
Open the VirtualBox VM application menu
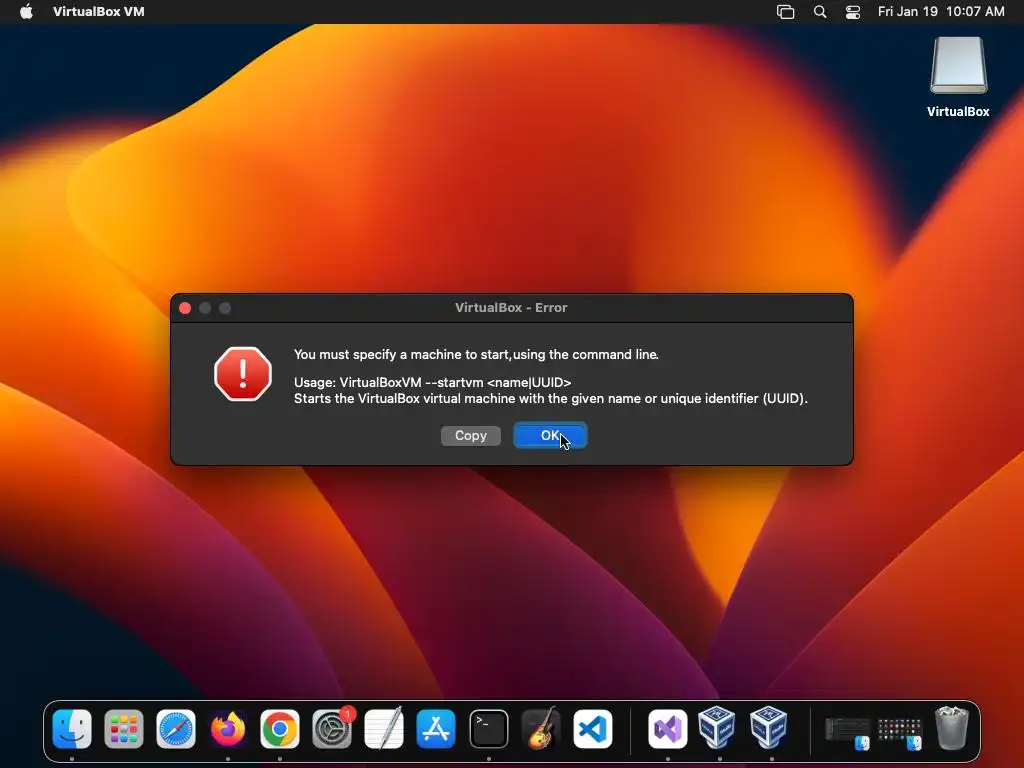click(x=99, y=12)
